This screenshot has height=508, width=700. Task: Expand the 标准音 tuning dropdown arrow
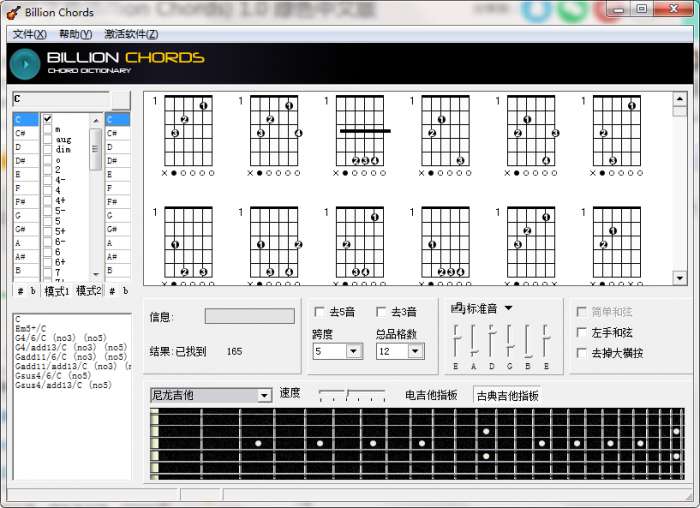point(508,308)
